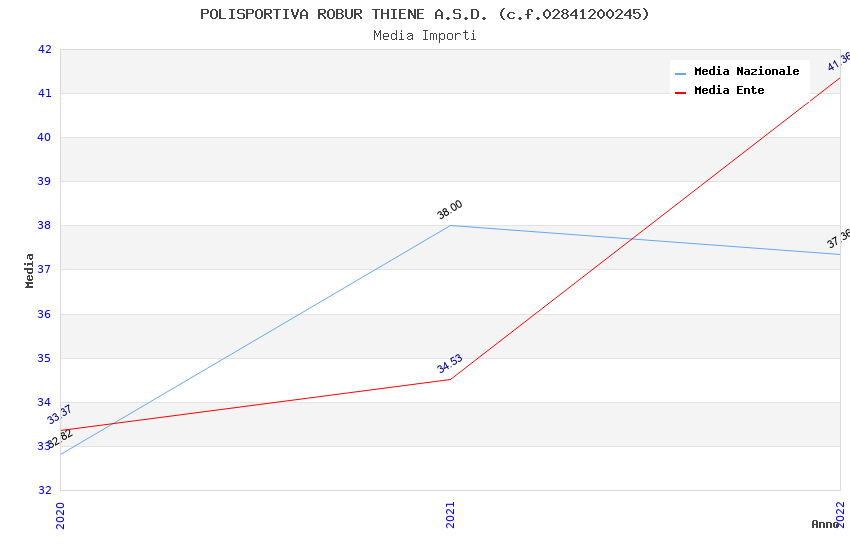Click the 2021 x-axis tick label
The height and width of the screenshot is (550, 850).
450,515
